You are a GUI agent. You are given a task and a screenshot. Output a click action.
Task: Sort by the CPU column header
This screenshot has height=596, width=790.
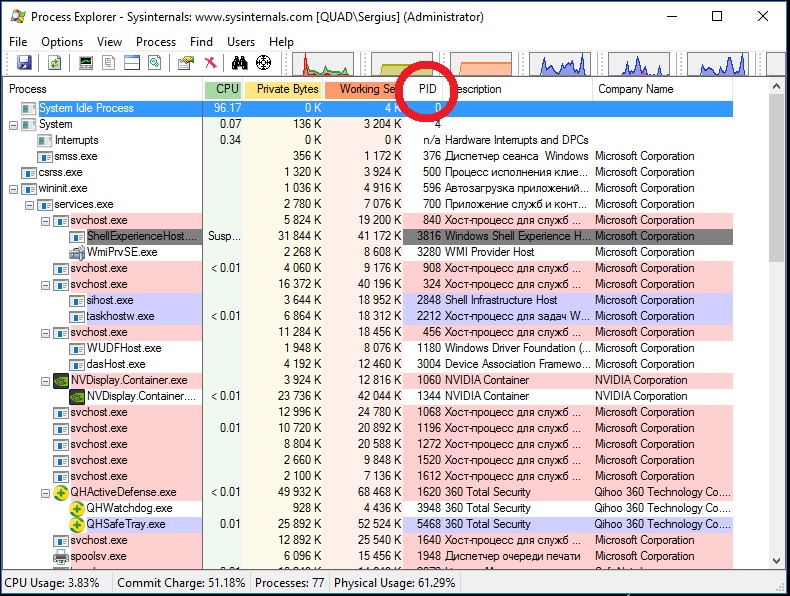pos(223,89)
